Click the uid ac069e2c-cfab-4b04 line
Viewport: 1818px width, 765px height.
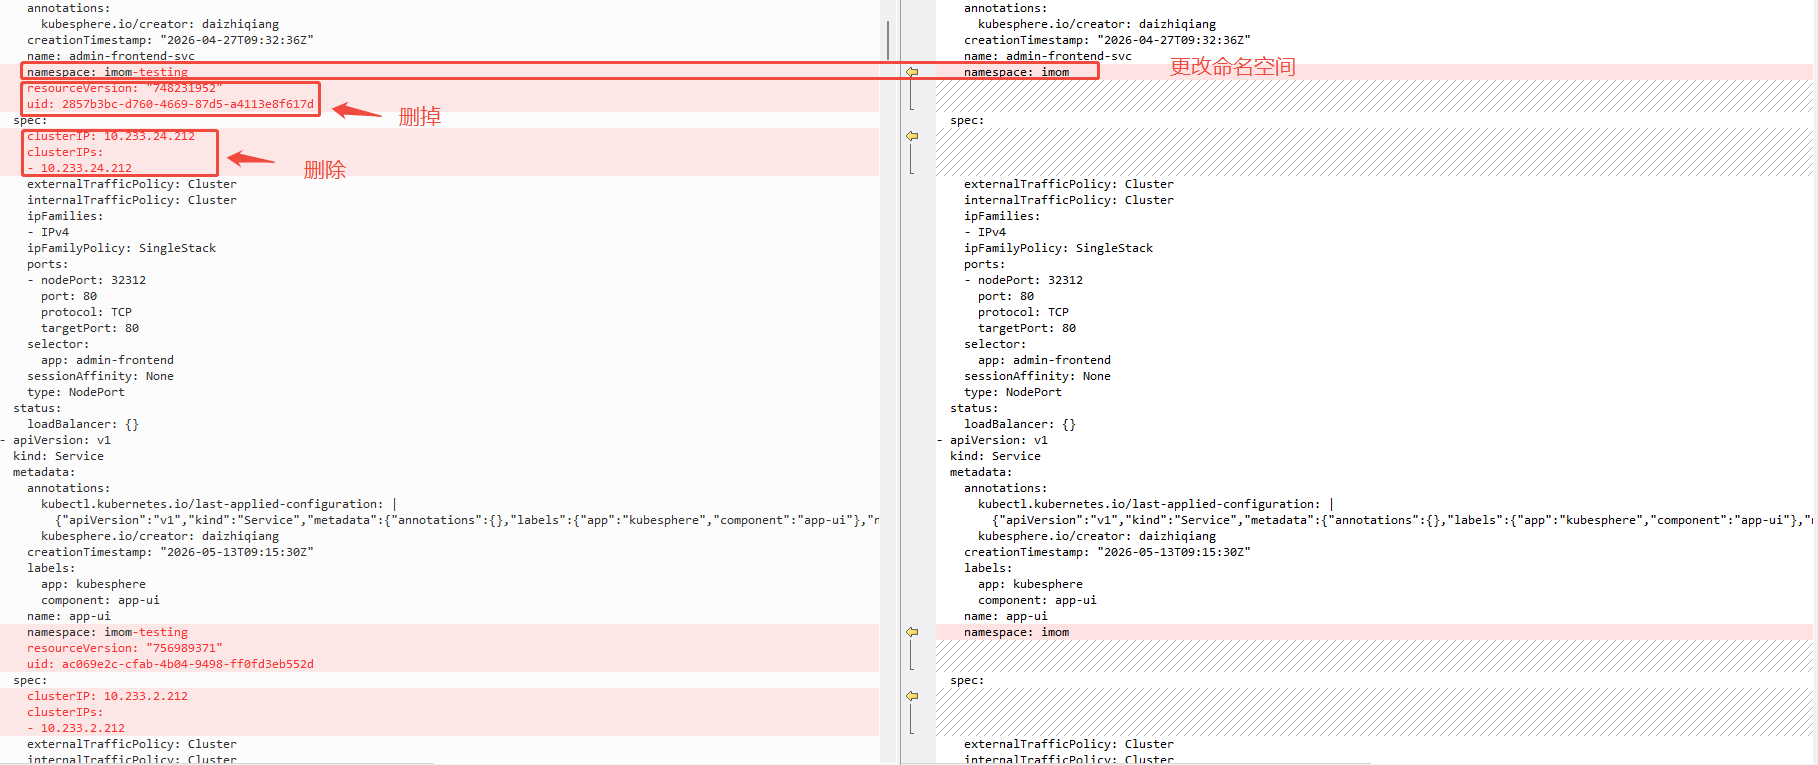pyautogui.click(x=170, y=664)
